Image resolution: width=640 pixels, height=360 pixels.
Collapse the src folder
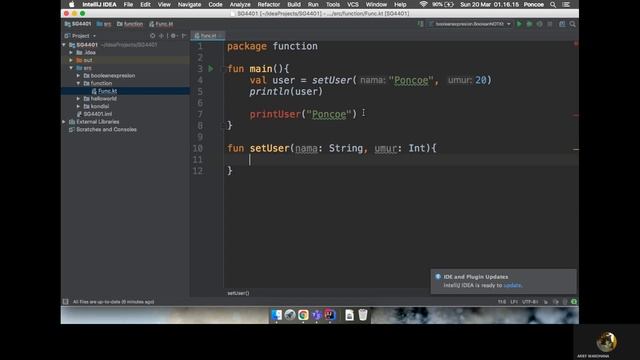tap(71, 68)
